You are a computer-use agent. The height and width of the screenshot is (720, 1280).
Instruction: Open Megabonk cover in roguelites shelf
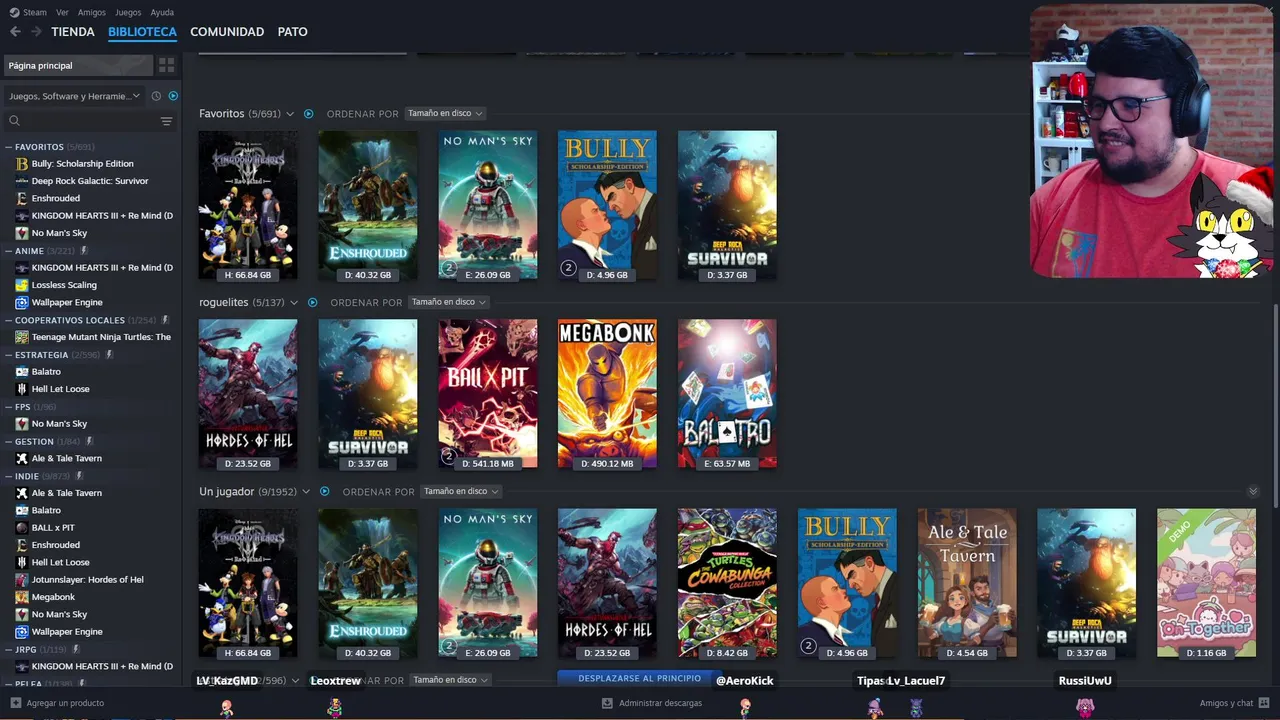[607, 394]
